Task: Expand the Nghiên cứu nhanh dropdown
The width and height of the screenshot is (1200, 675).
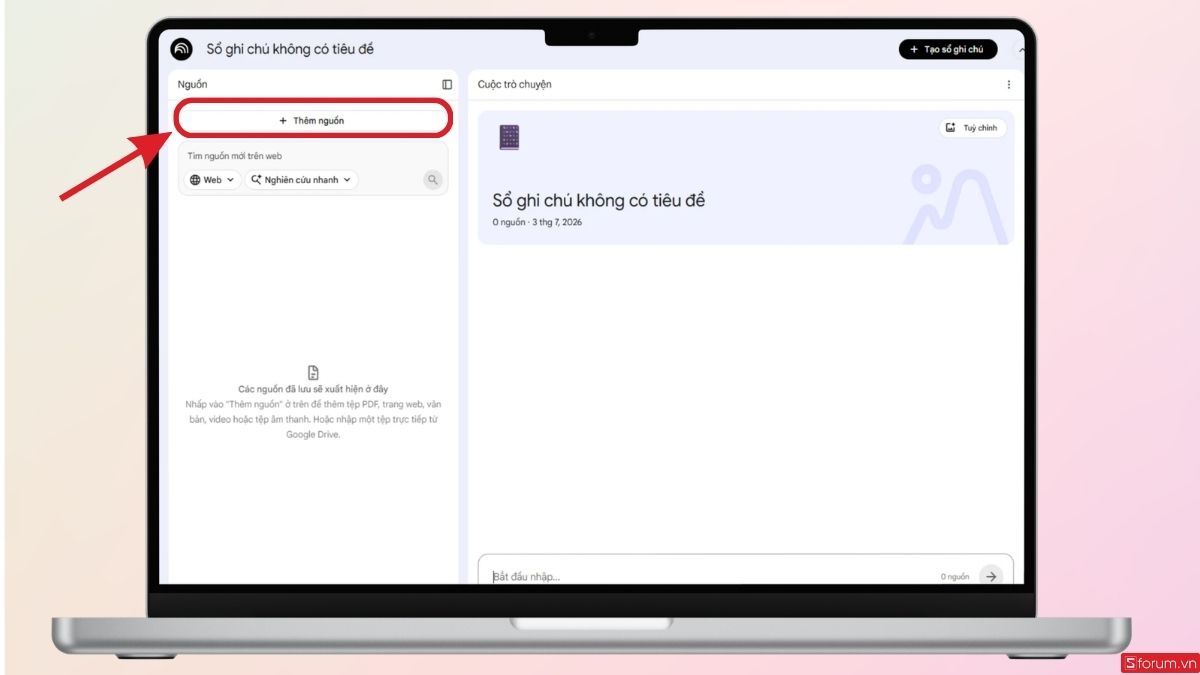Action: pyautogui.click(x=302, y=180)
